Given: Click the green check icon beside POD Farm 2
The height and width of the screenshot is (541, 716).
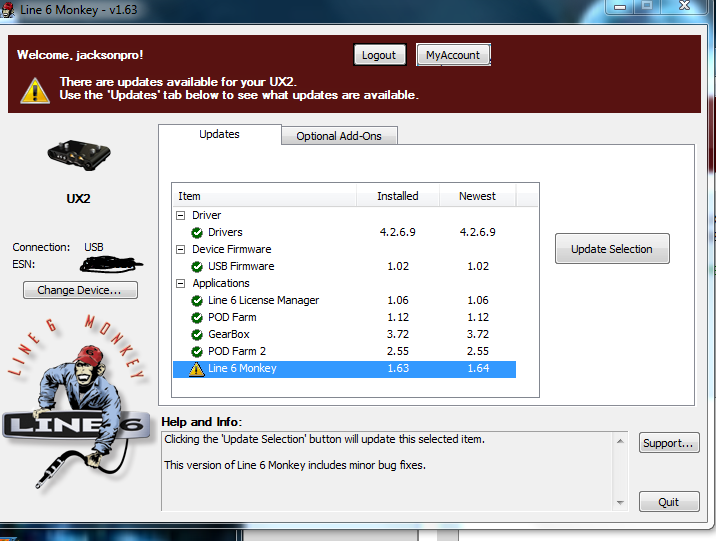Looking at the screenshot, I should 197,351.
